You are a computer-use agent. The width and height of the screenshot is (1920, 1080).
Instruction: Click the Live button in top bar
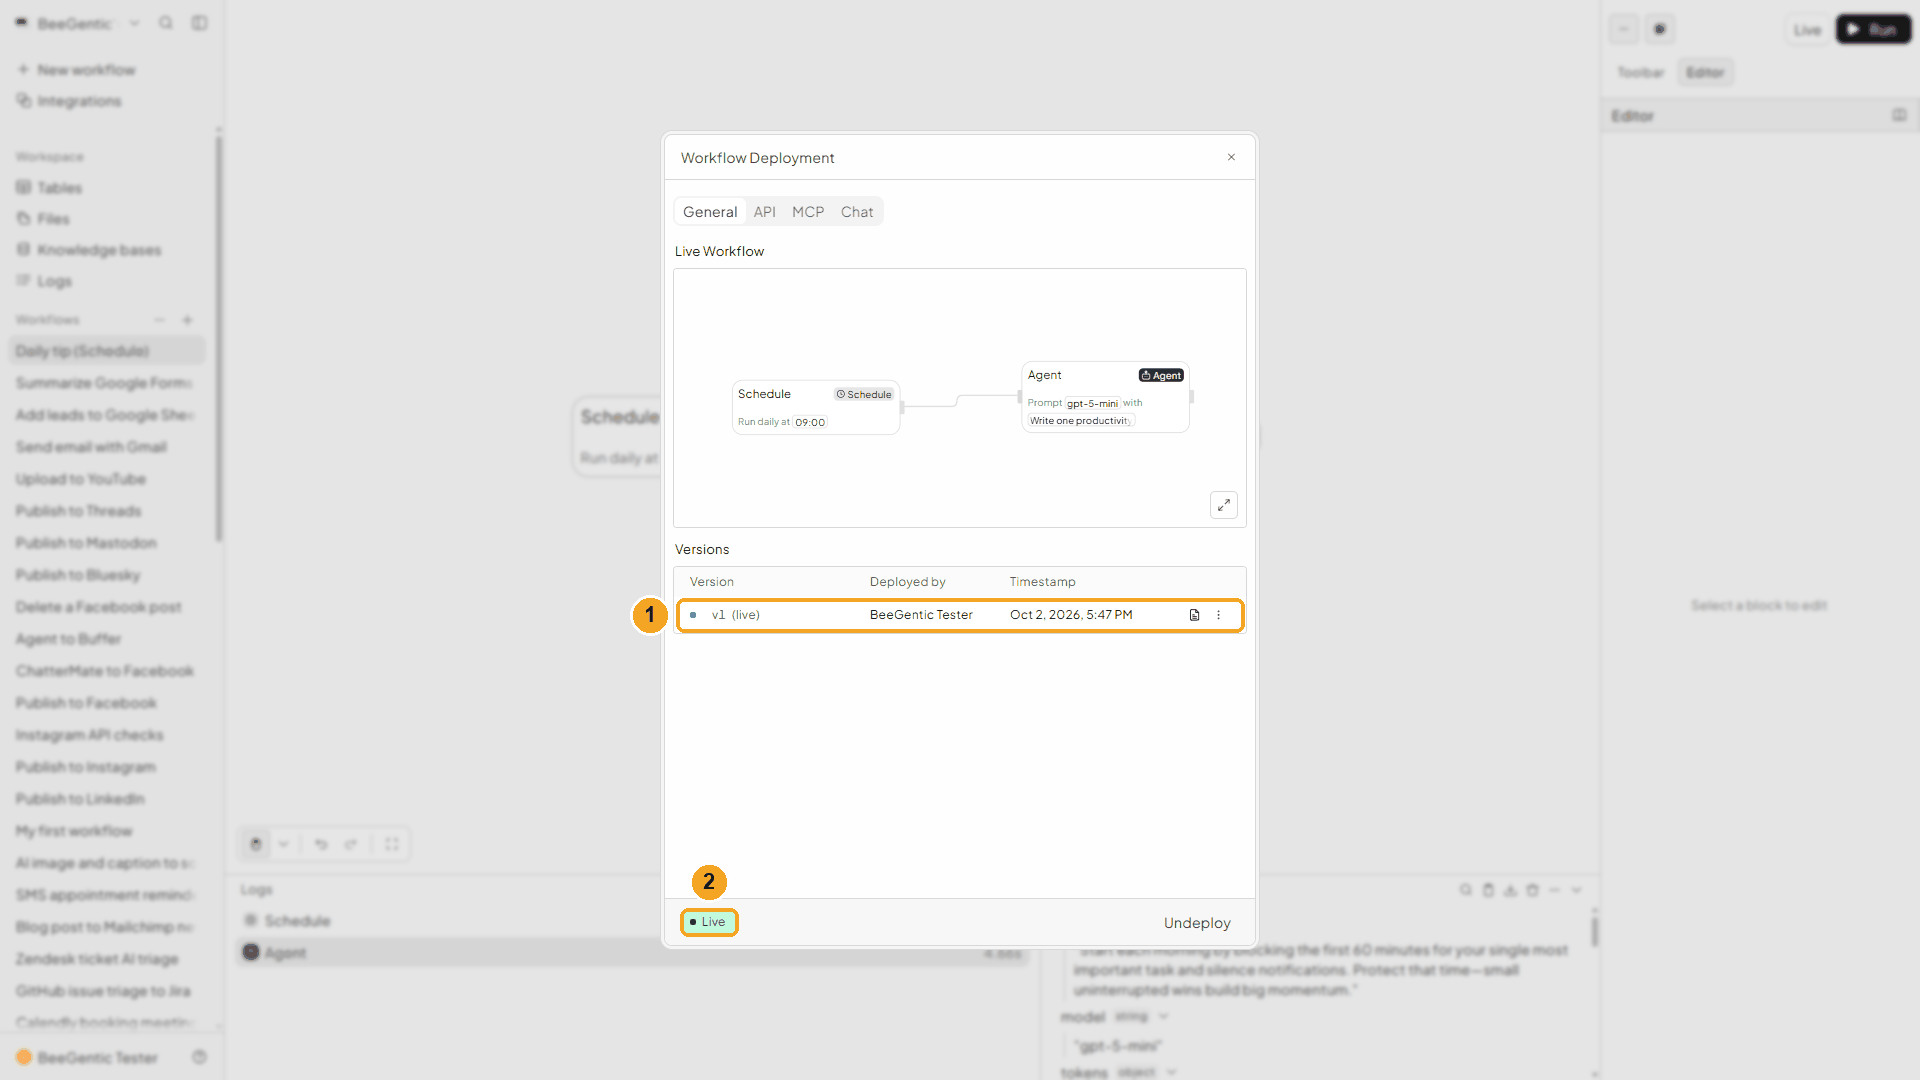pyautogui.click(x=1807, y=30)
